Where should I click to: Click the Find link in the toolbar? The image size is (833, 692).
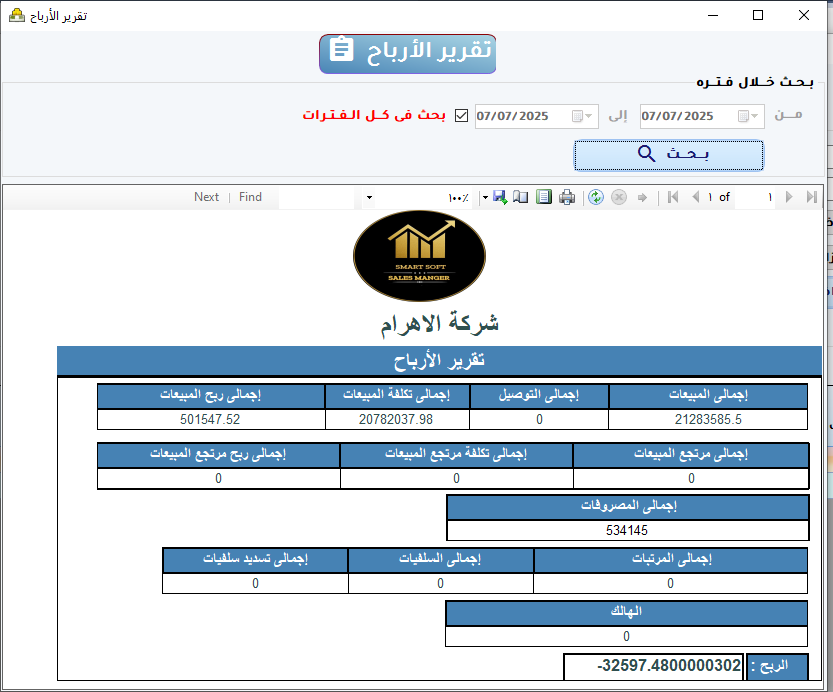251,196
